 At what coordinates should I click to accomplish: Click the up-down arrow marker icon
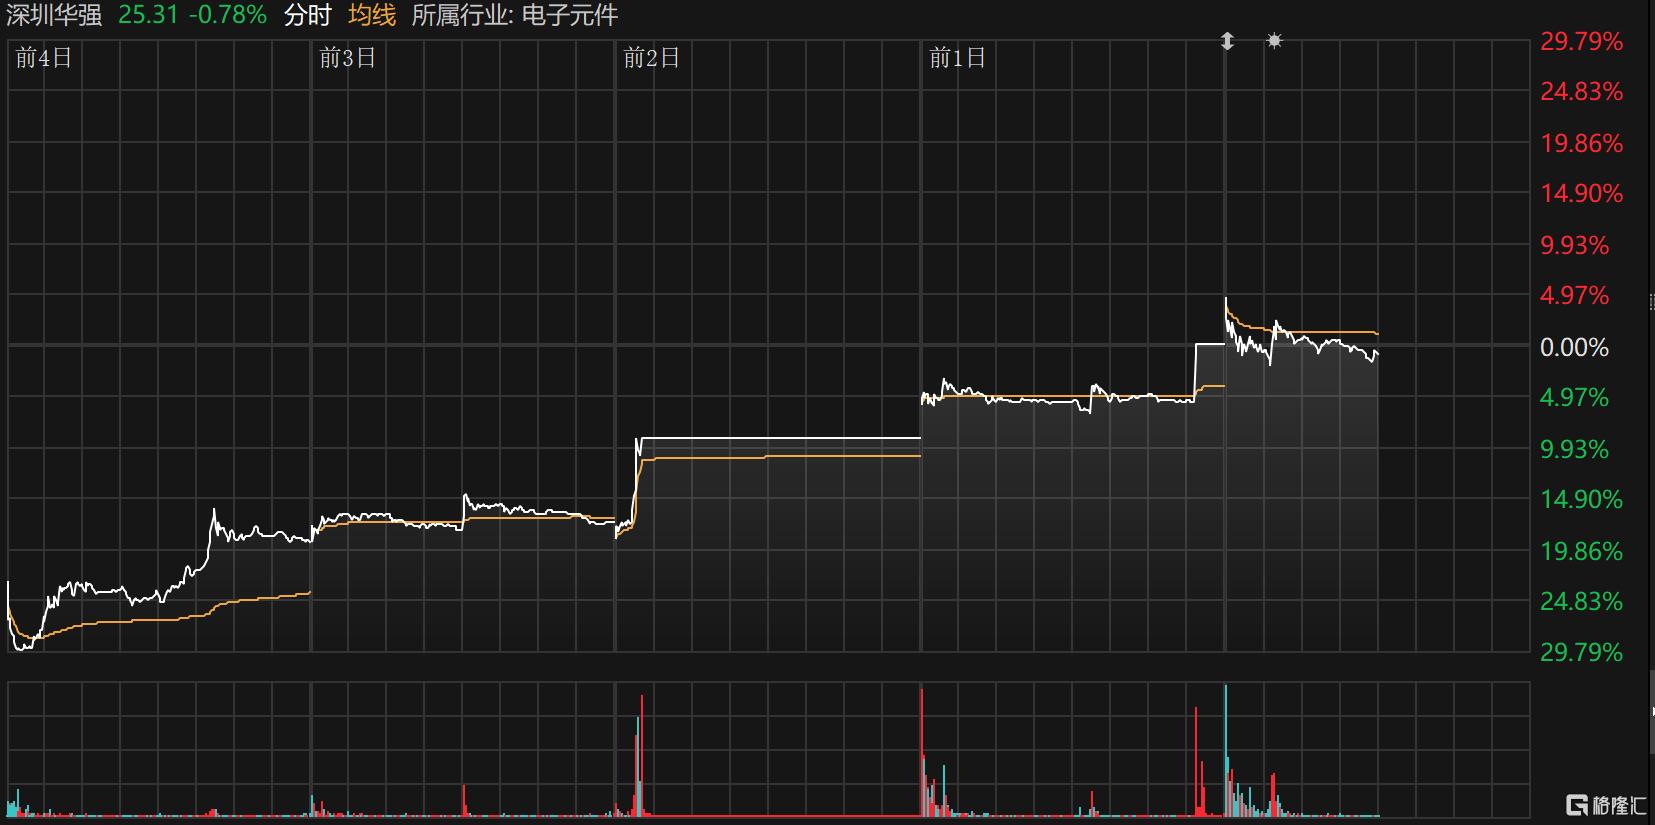pyautogui.click(x=1227, y=41)
